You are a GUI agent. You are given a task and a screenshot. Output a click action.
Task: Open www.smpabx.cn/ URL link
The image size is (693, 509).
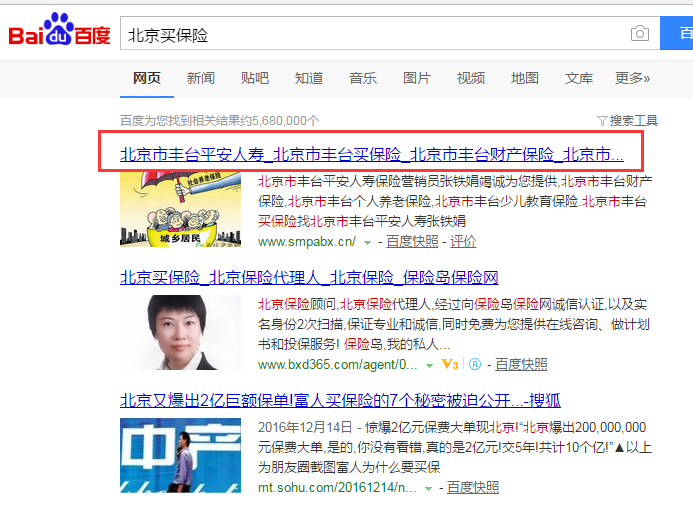click(307, 242)
